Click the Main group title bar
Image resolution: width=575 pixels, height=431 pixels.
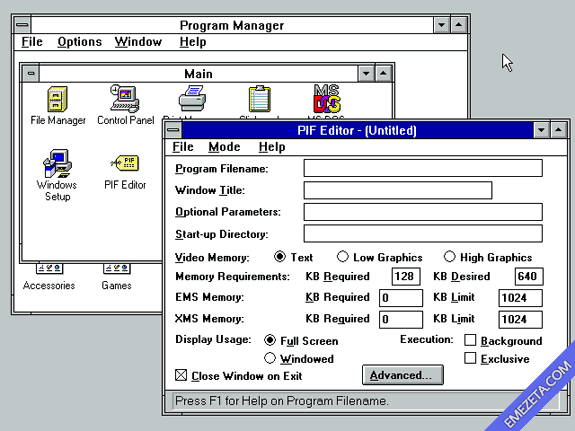point(198,74)
